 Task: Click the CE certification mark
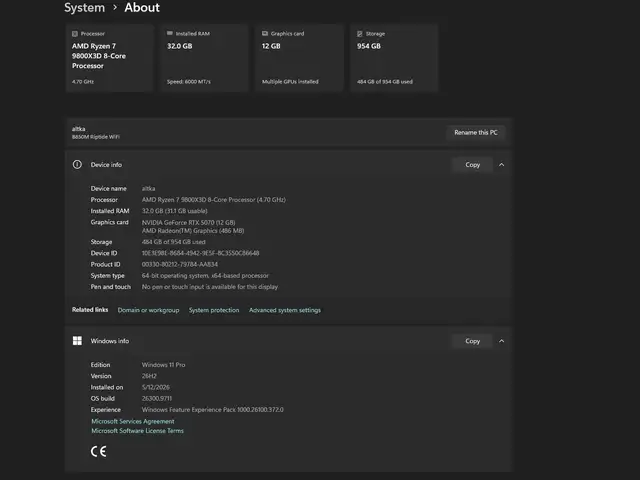(x=98, y=451)
